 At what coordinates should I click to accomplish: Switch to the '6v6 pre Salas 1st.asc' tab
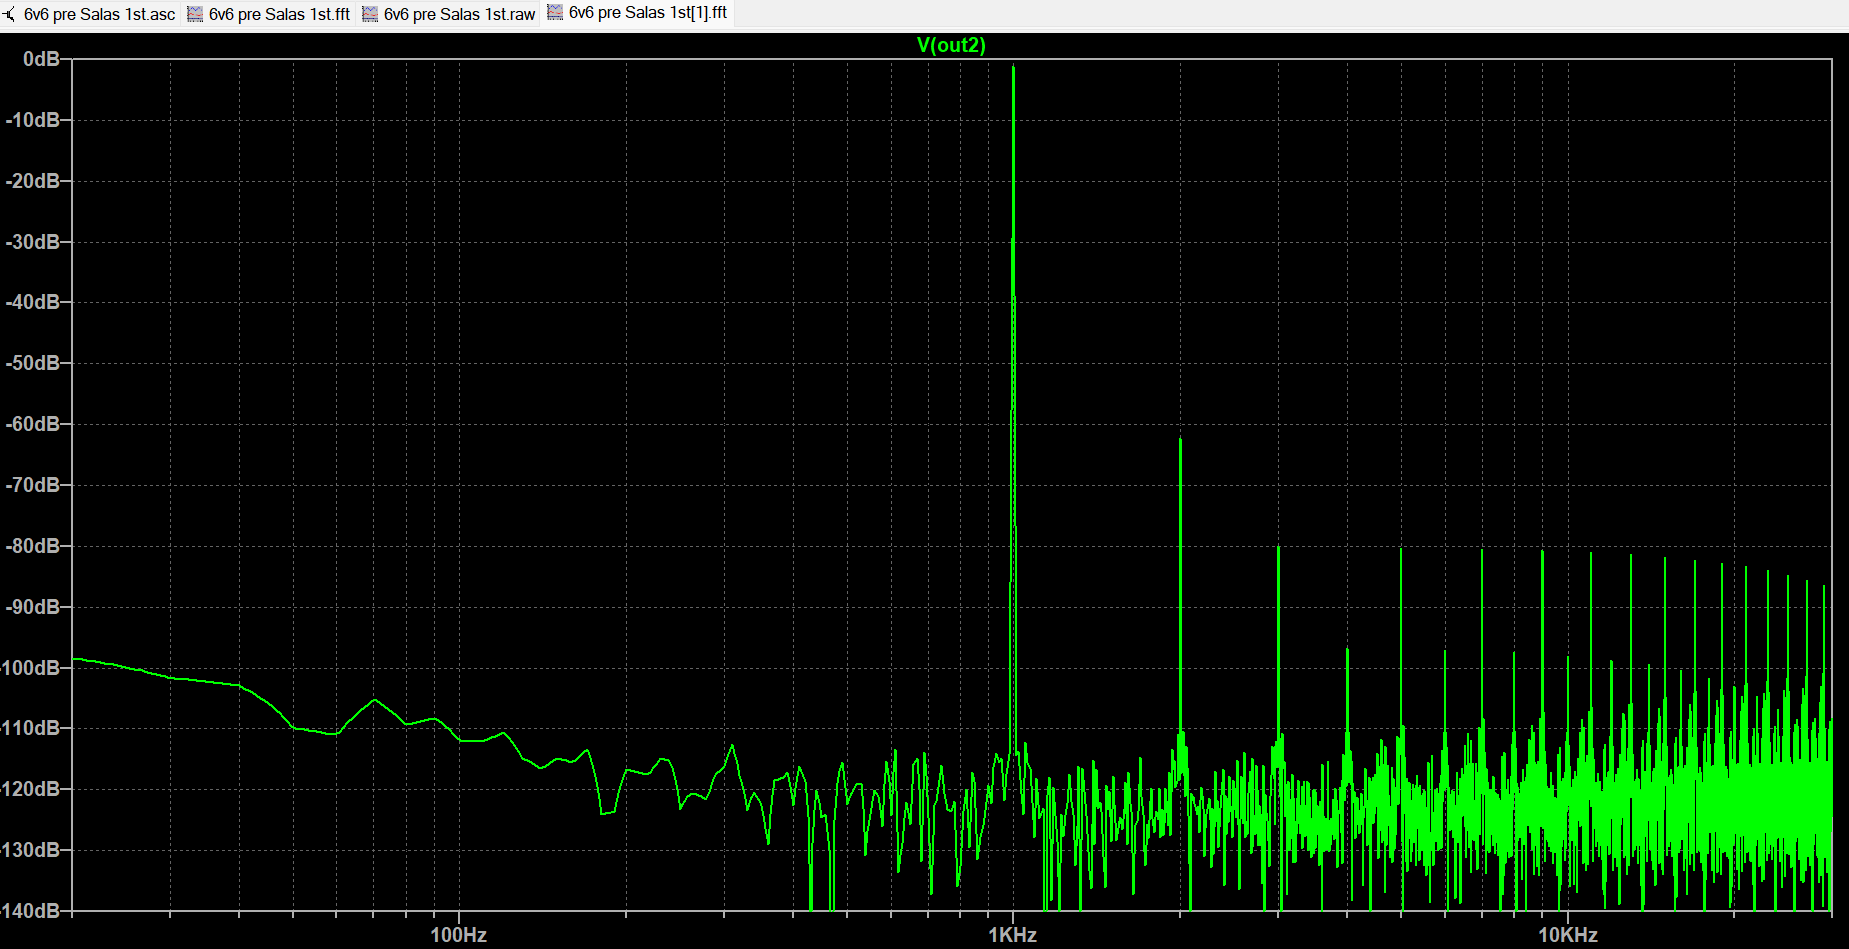click(90, 14)
